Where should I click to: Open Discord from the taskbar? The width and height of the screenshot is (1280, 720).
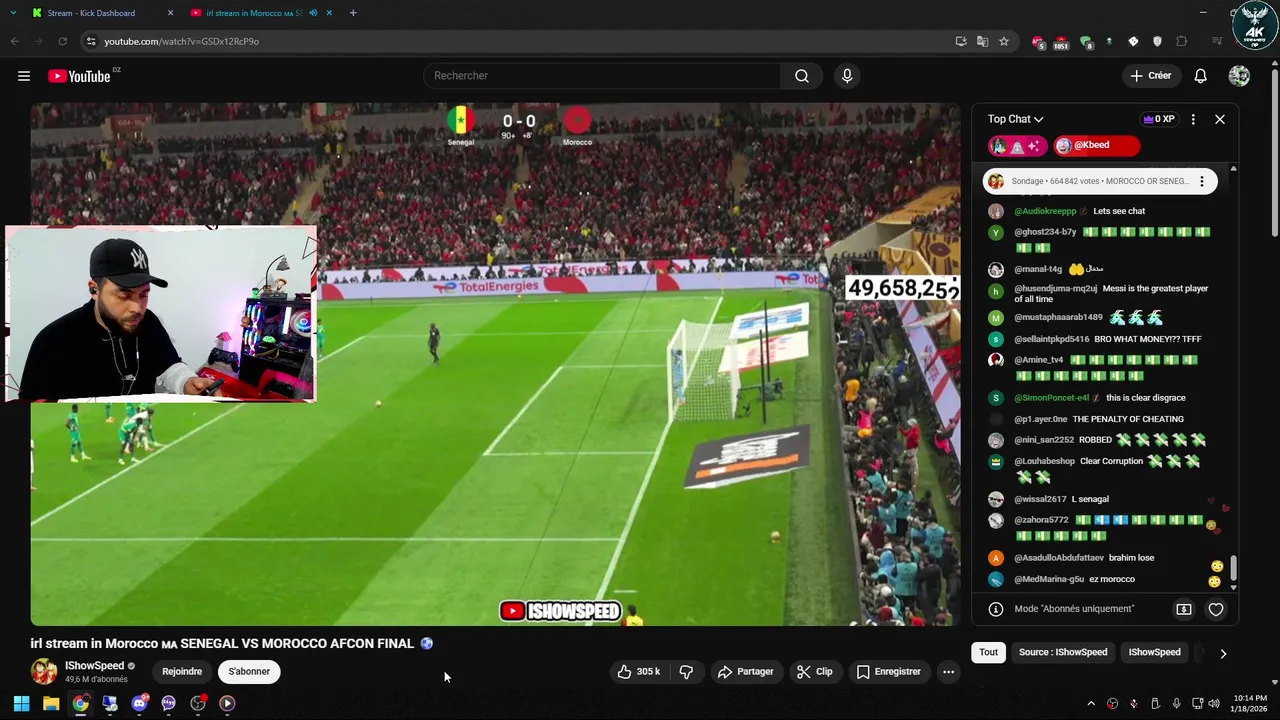coord(139,703)
